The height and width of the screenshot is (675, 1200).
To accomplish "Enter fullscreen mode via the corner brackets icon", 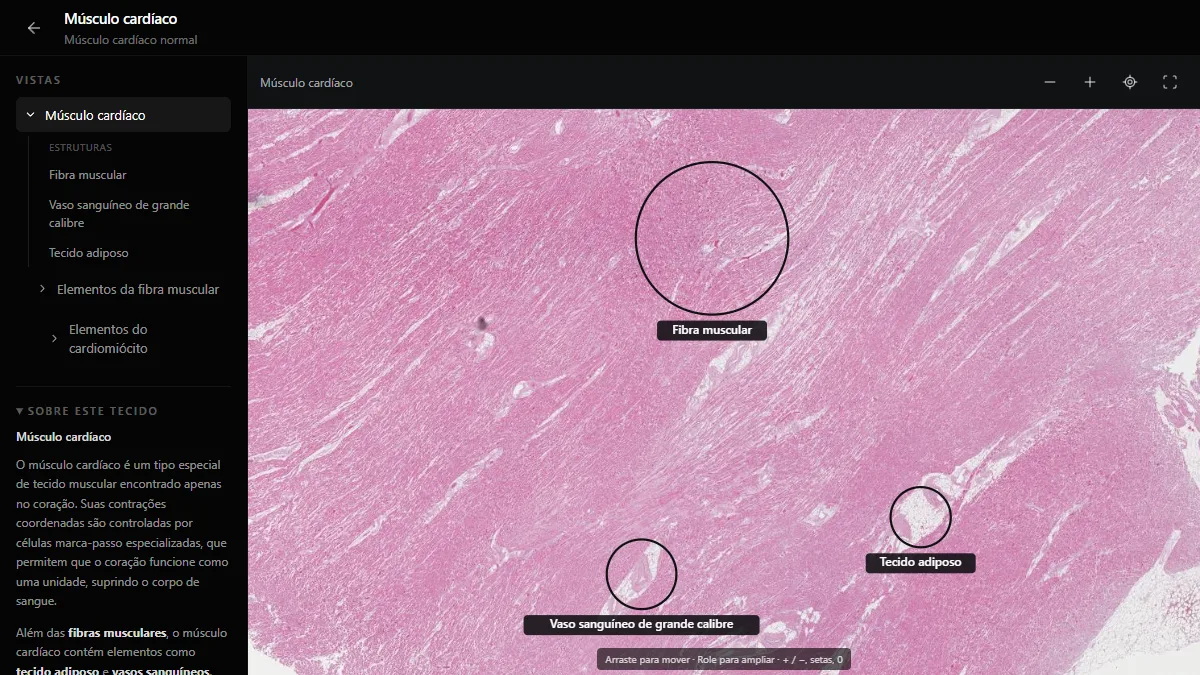I will pyautogui.click(x=1170, y=82).
